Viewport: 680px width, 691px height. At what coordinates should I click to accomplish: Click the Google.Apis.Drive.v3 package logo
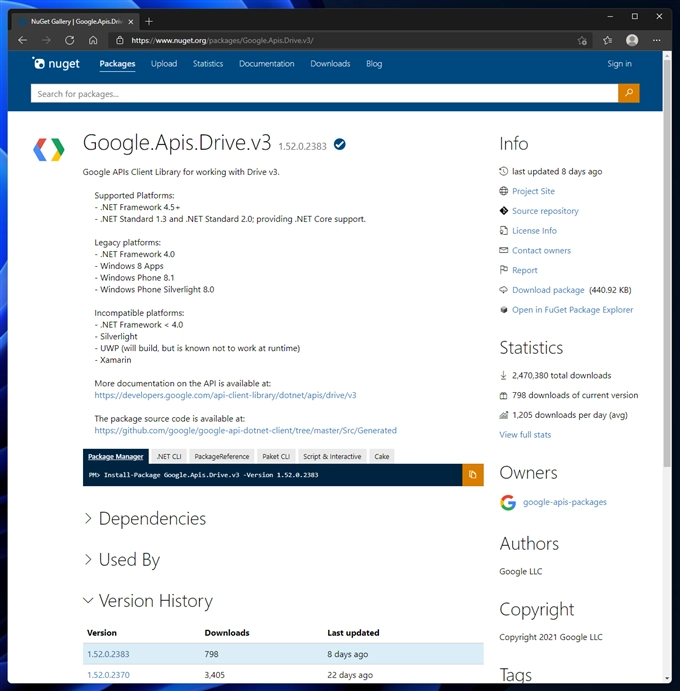tap(49, 150)
